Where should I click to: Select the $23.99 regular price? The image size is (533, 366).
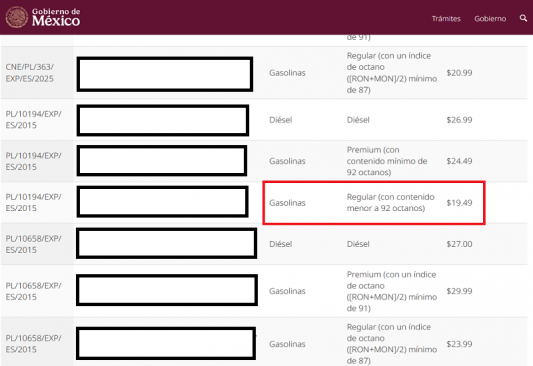[459, 344]
